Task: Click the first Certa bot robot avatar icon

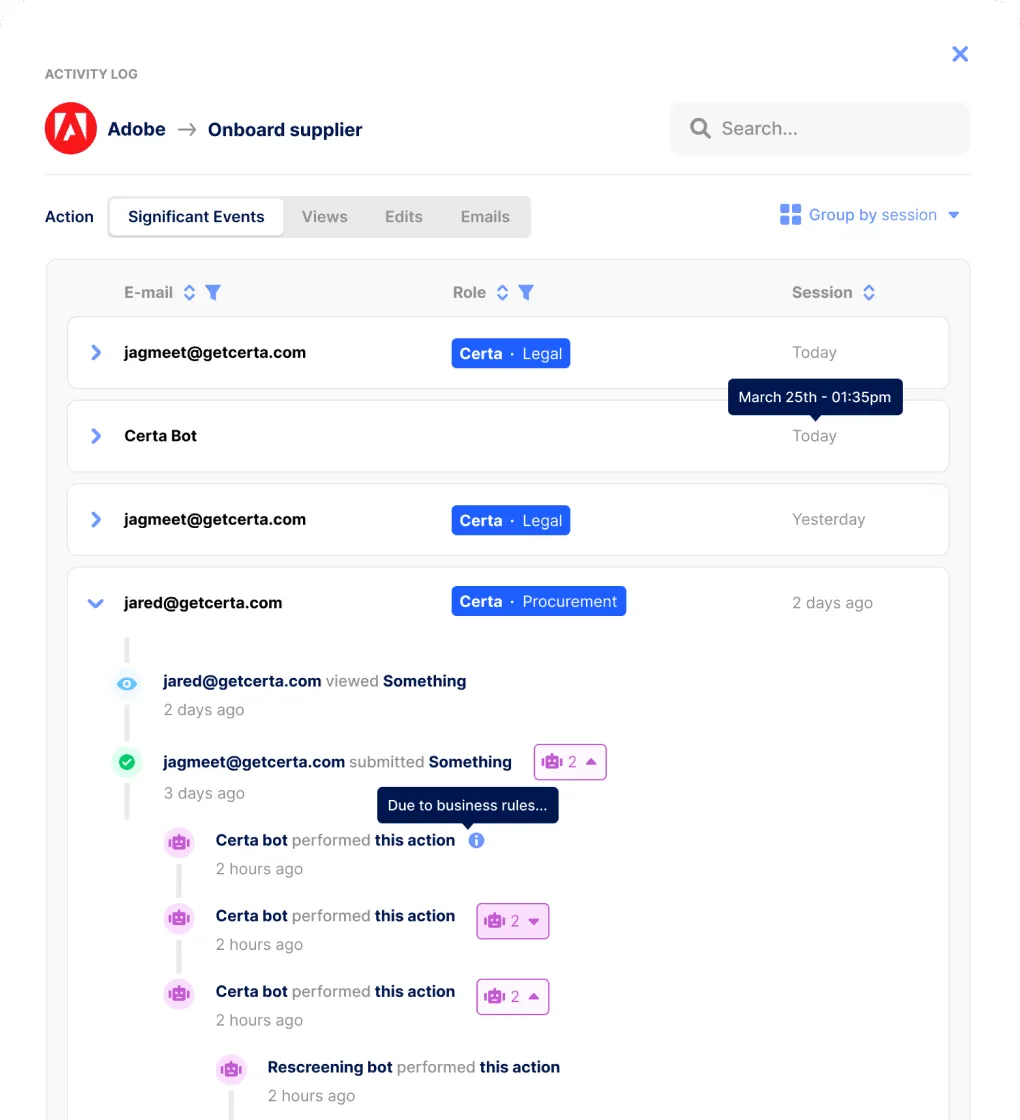Action: coord(179,842)
